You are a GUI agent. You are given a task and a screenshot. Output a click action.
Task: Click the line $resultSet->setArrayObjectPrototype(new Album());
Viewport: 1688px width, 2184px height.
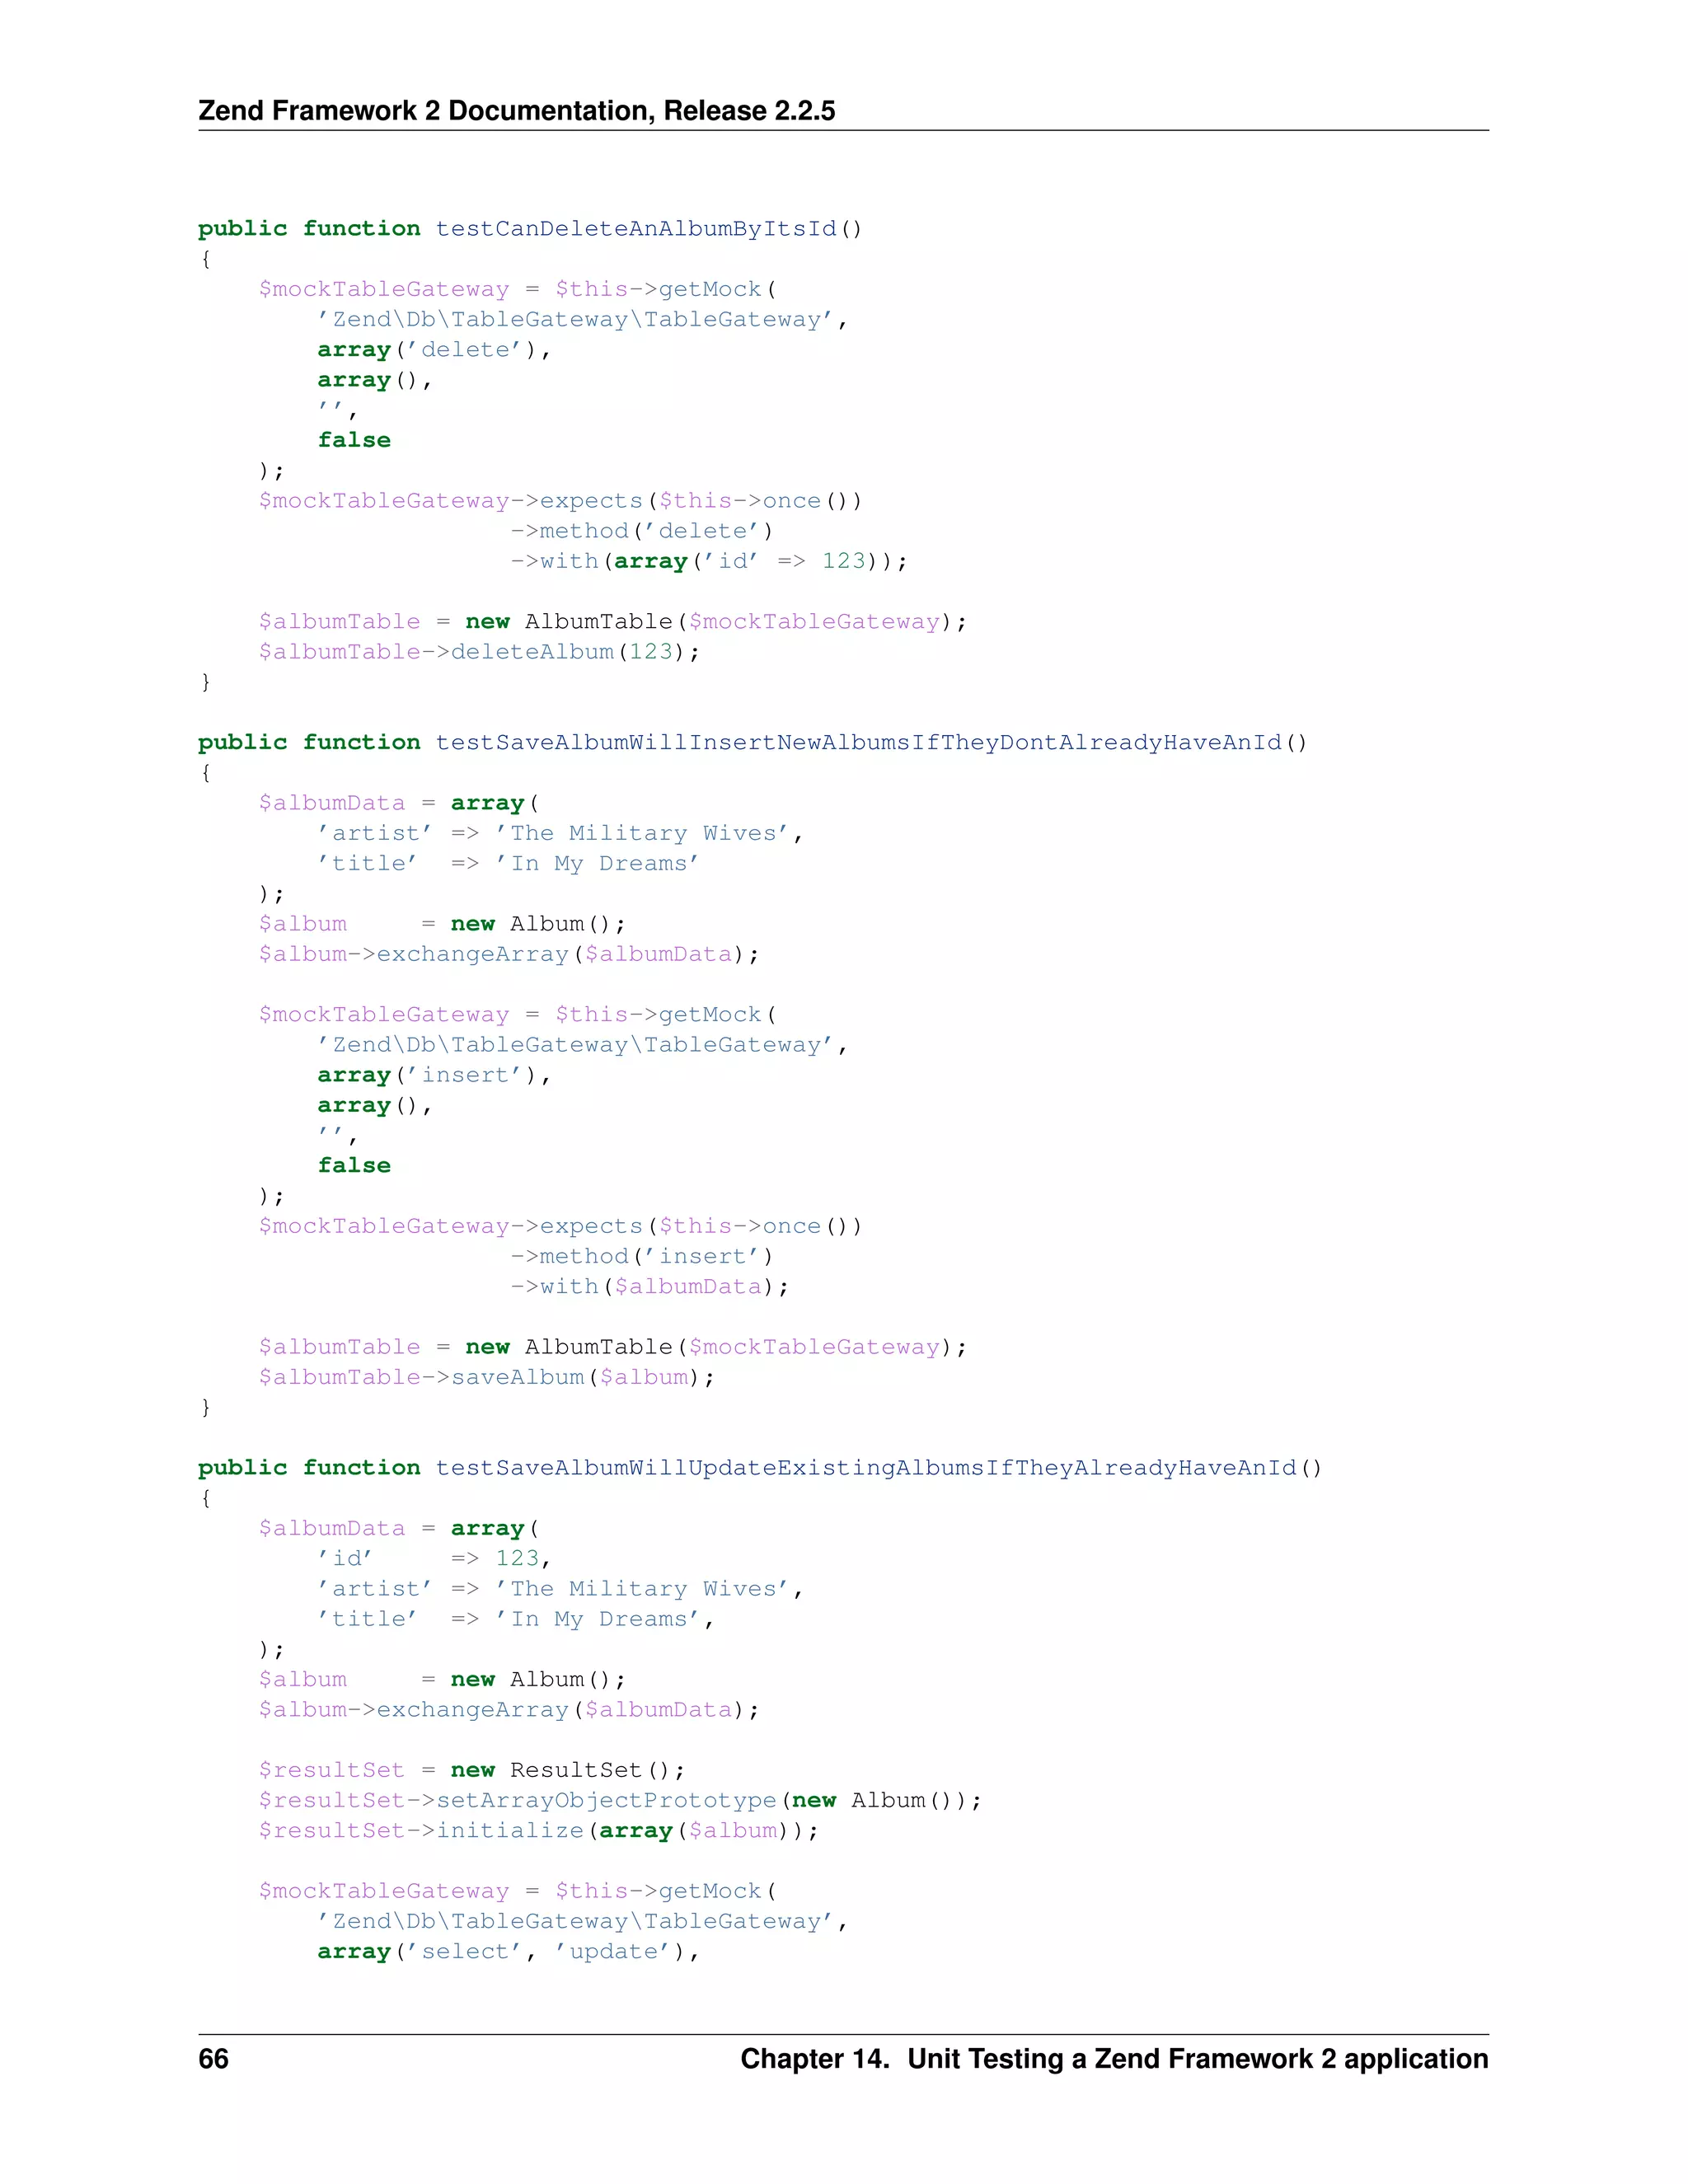point(620,1801)
